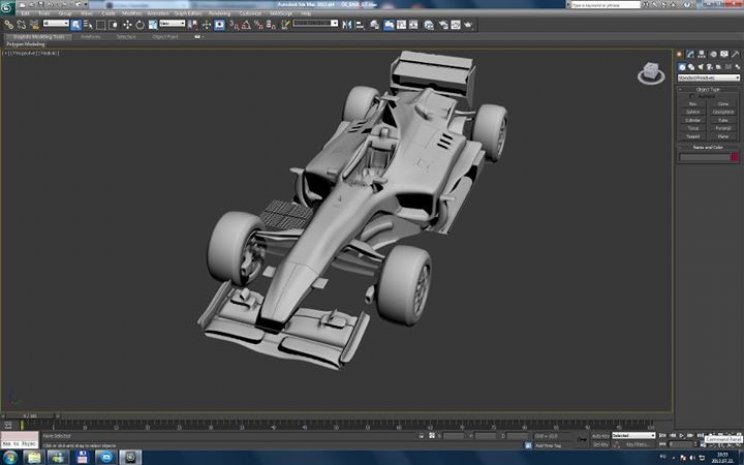Select the Shapes create category
The width and height of the screenshot is (744, 465).
point(691,67)
